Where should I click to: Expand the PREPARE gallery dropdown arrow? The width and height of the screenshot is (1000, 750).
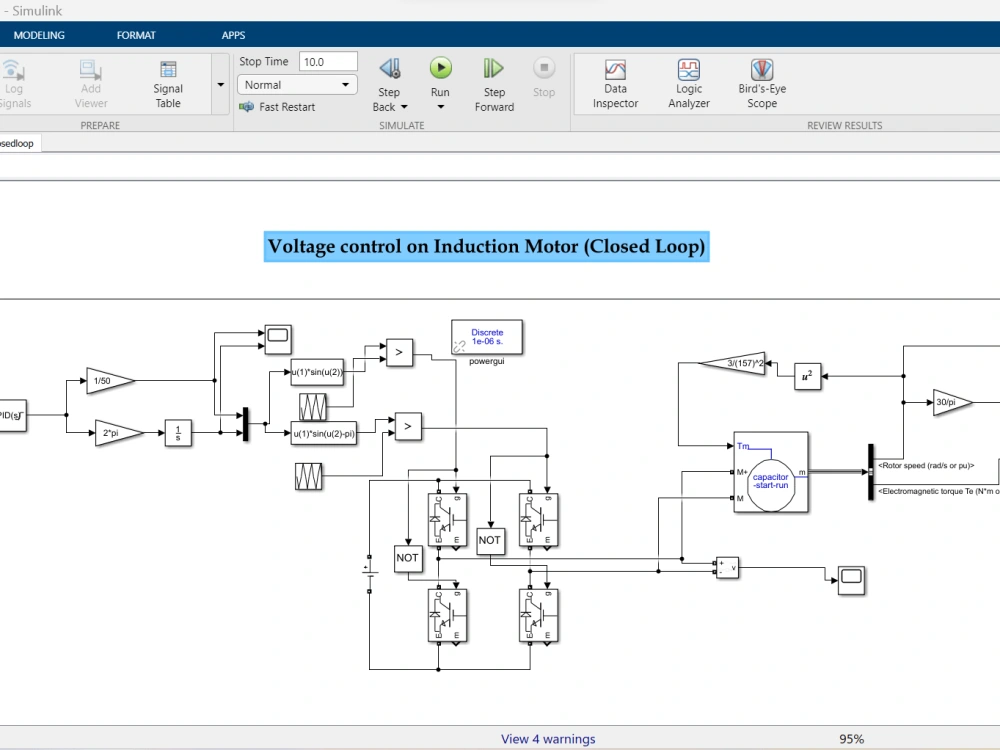pos(220,84)
